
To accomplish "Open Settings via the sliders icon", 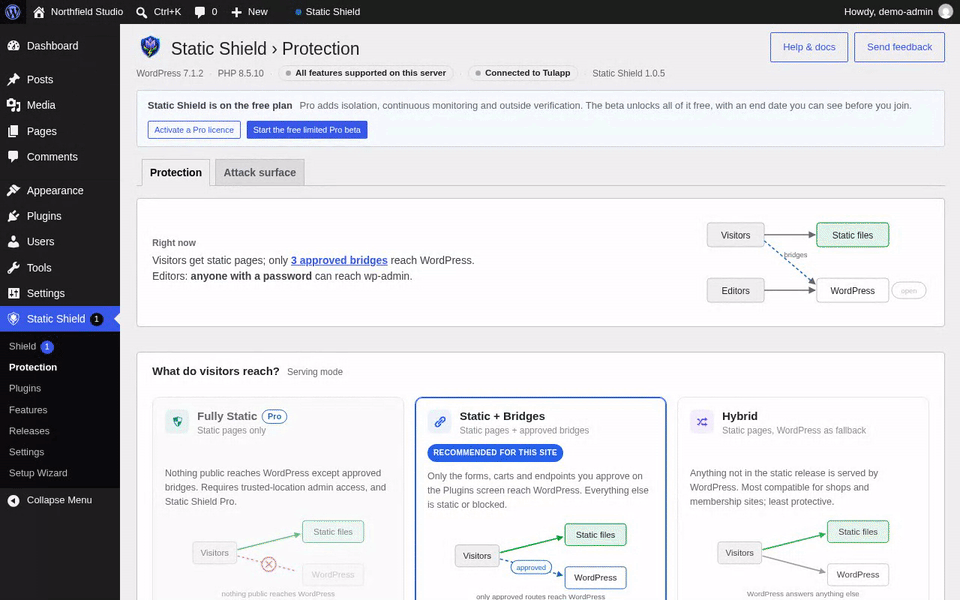I will (x=13, y=293).
